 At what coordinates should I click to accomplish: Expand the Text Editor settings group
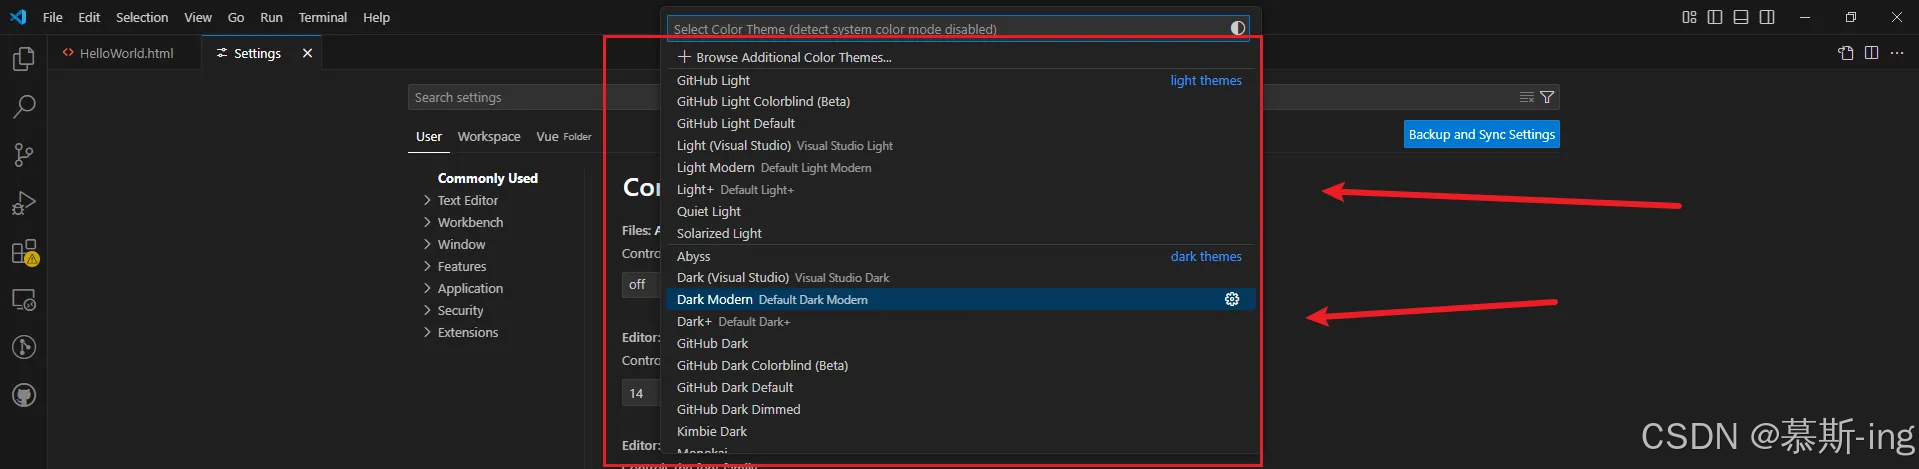point(467,200)
